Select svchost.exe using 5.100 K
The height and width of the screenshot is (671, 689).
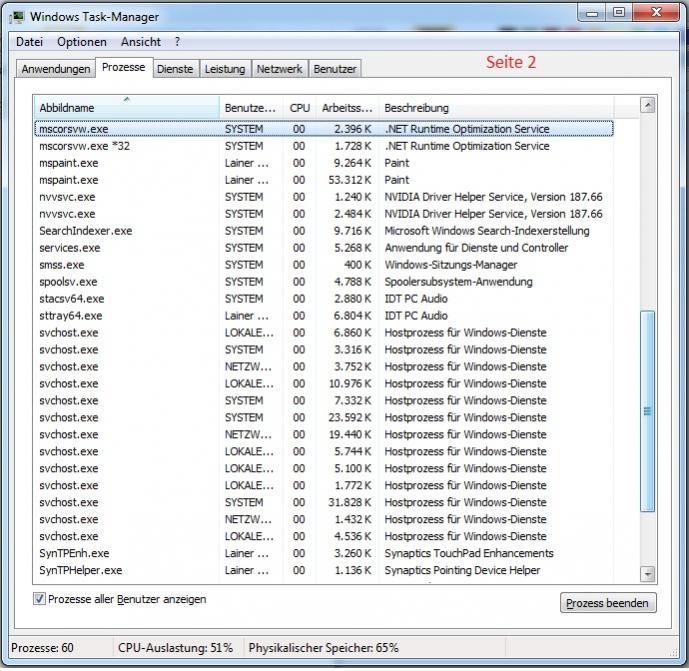tap(324, 468)
